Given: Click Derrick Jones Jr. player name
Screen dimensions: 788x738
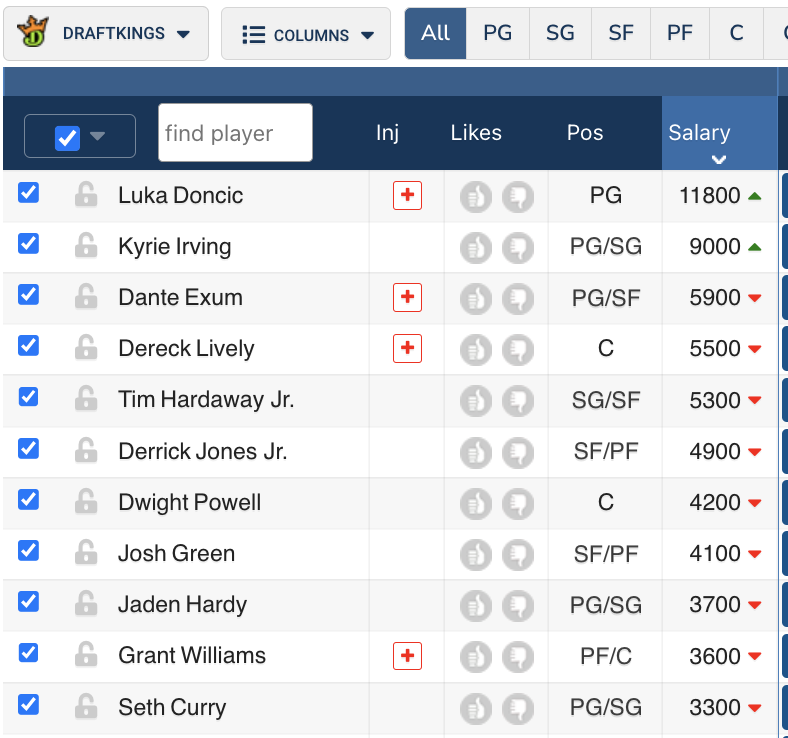Looking at the screenshot, I should point(203,451).
